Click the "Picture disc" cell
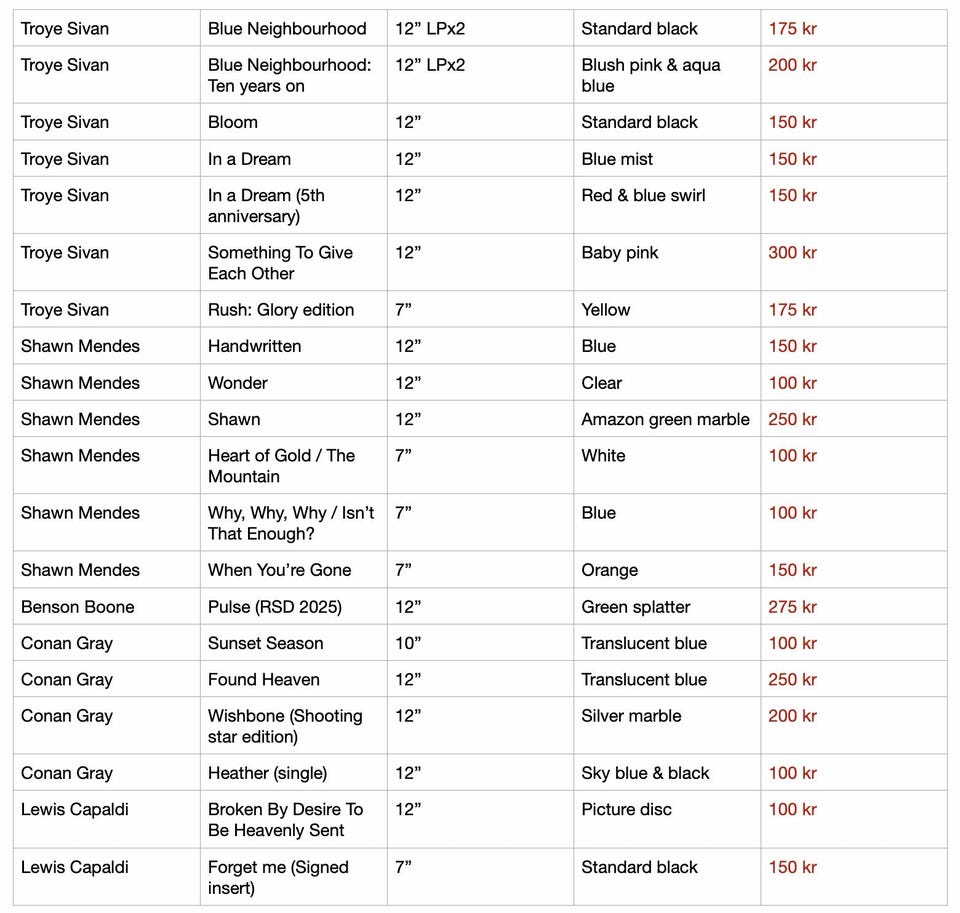 pos(626,809)
